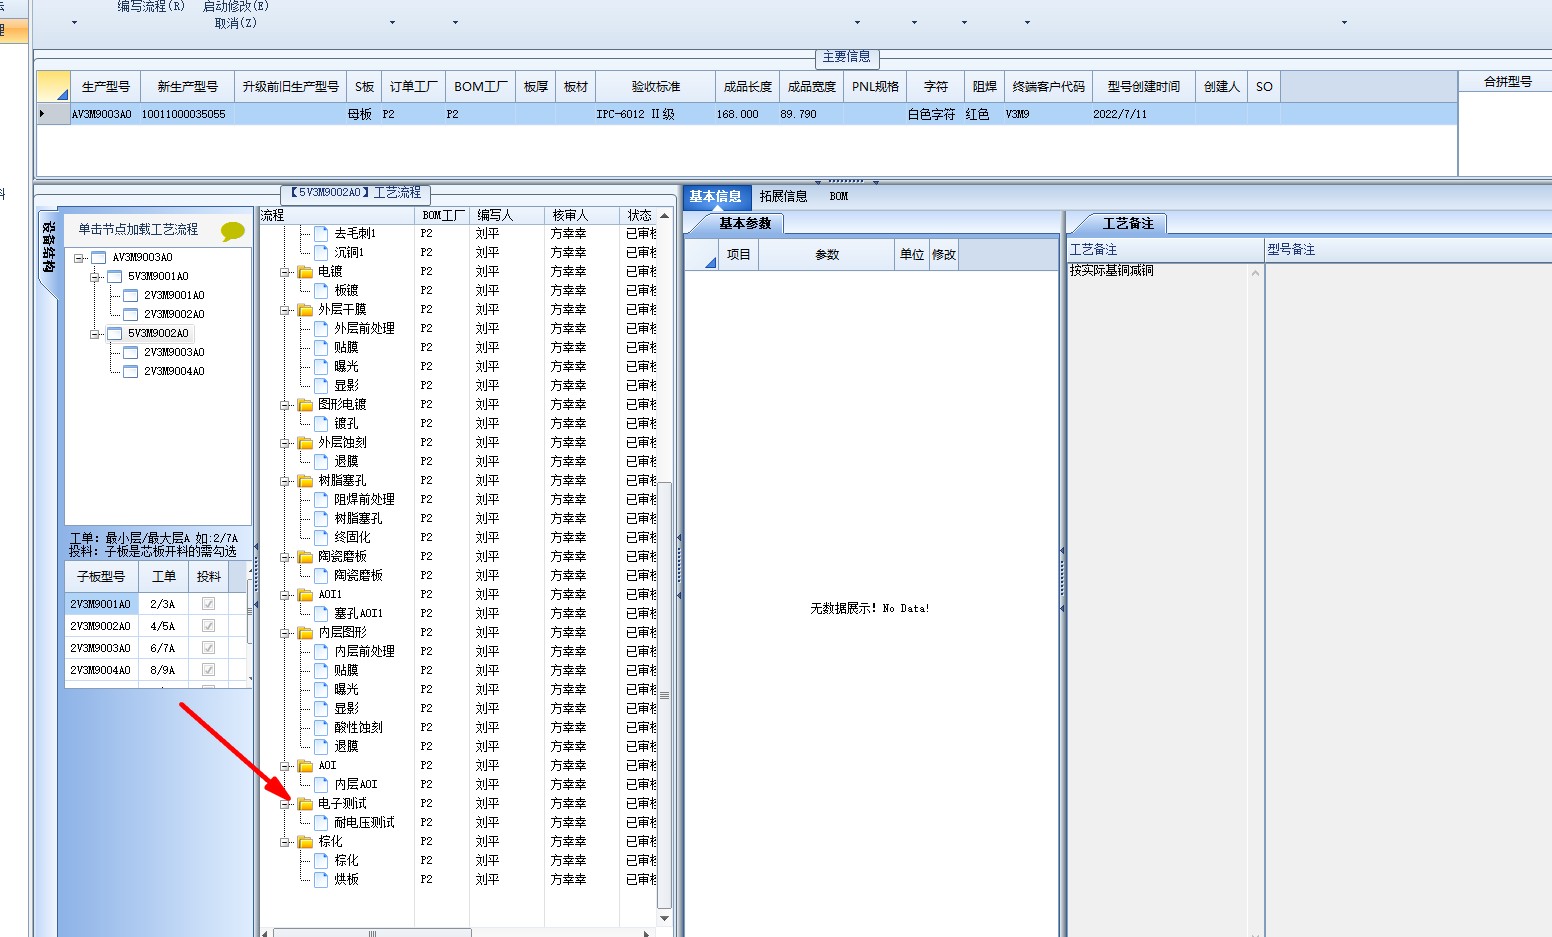Click the 10011000035055 new model cell
1552x937 pixels.
pyautogui.click(x=186, y=115)
